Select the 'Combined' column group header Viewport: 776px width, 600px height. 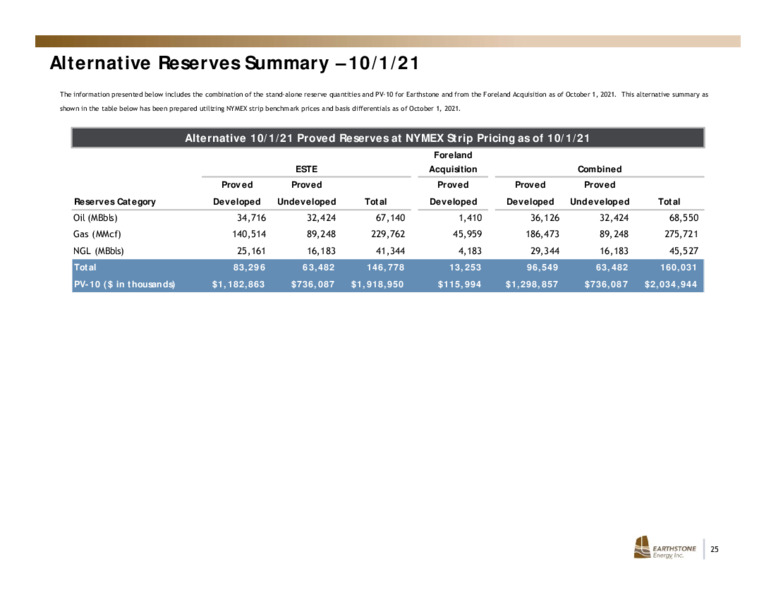(x=599, y=169)
